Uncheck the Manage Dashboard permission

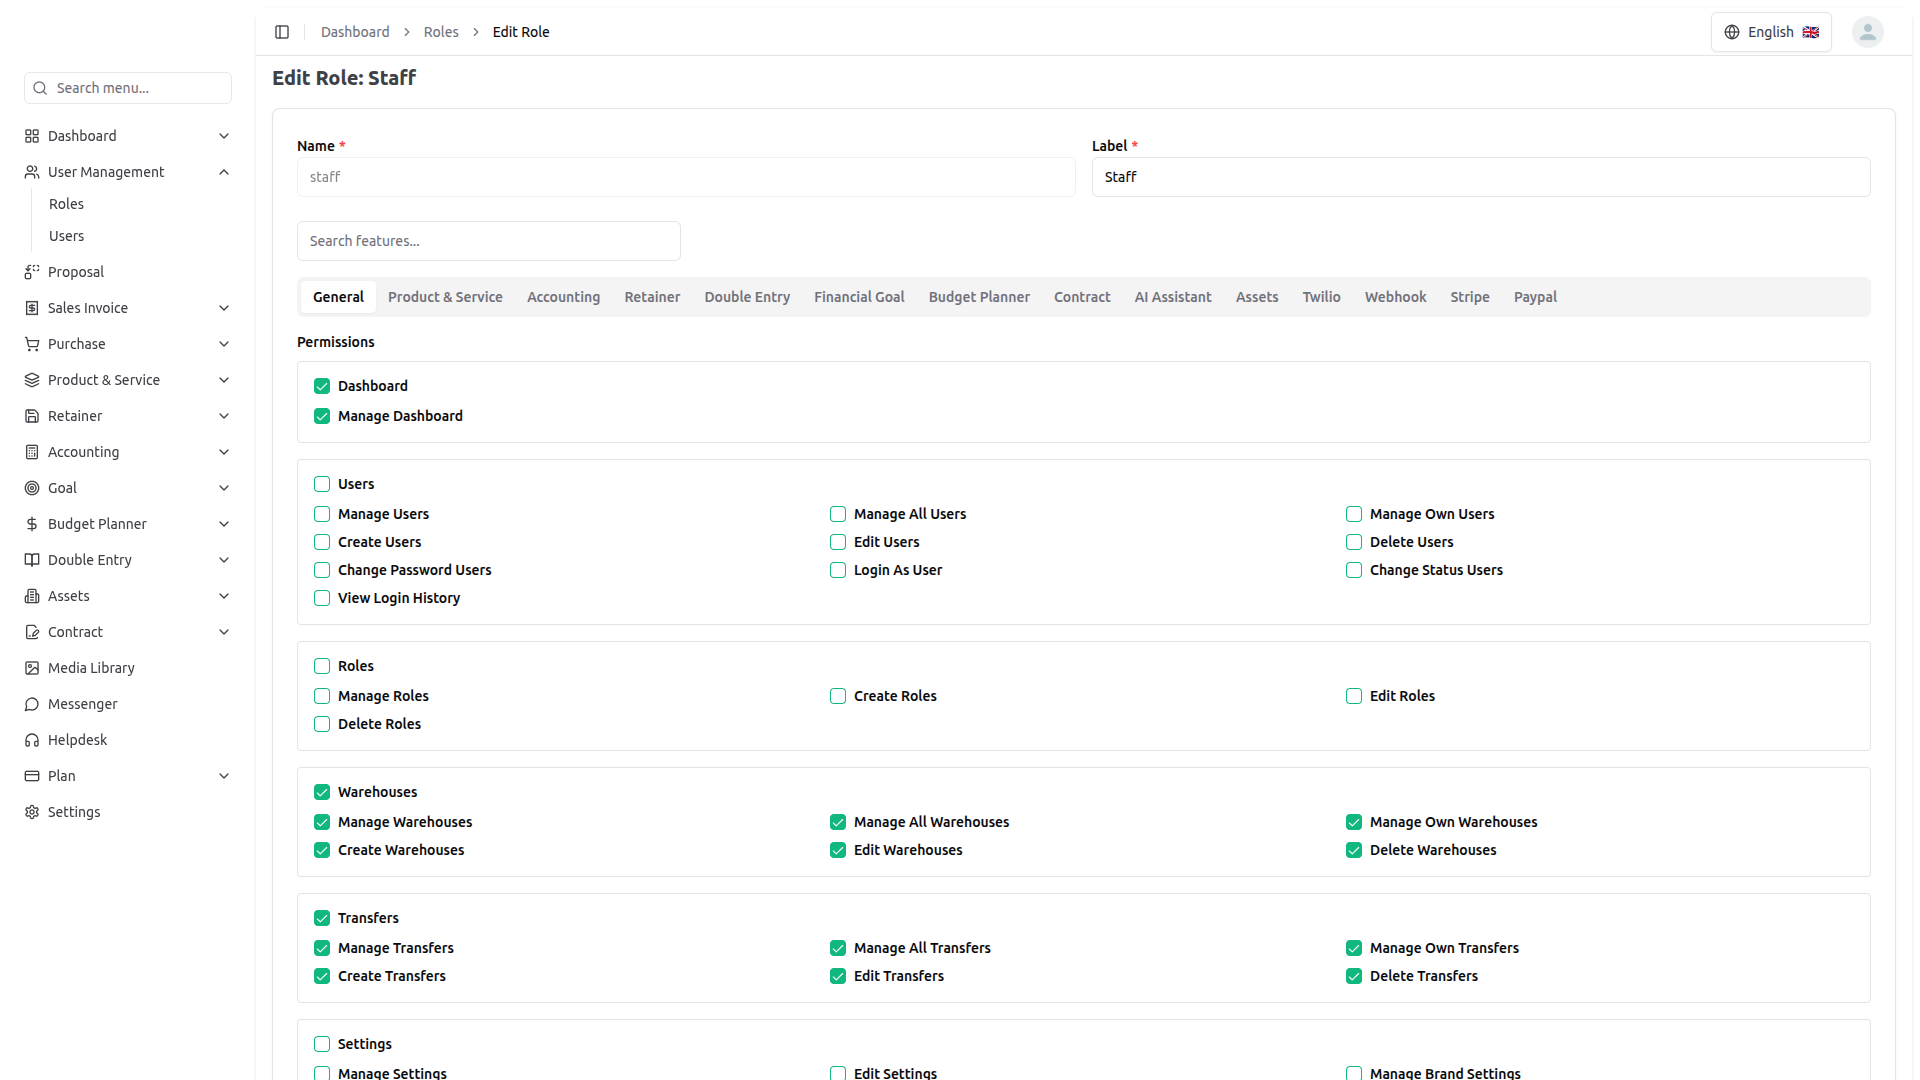point(322,416)
